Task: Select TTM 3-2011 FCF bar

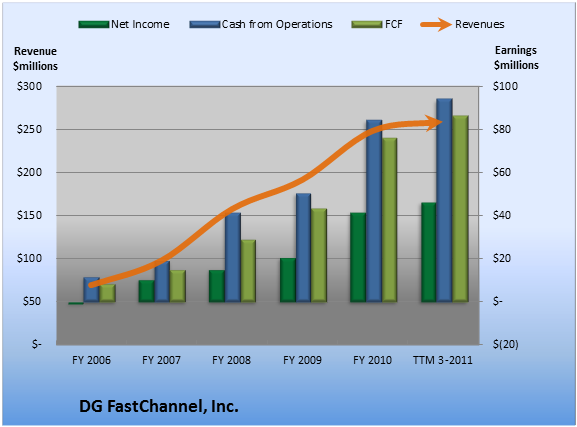Action: click(460, 209)
